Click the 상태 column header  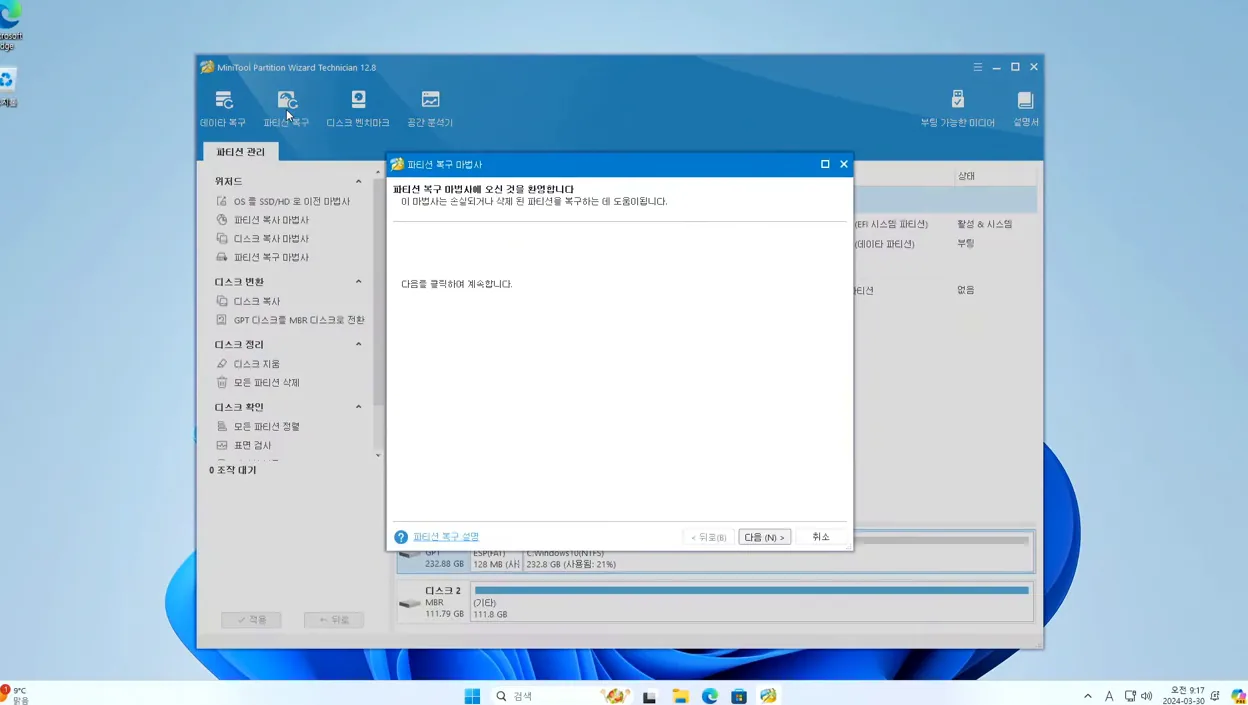(x=966, y=176)
